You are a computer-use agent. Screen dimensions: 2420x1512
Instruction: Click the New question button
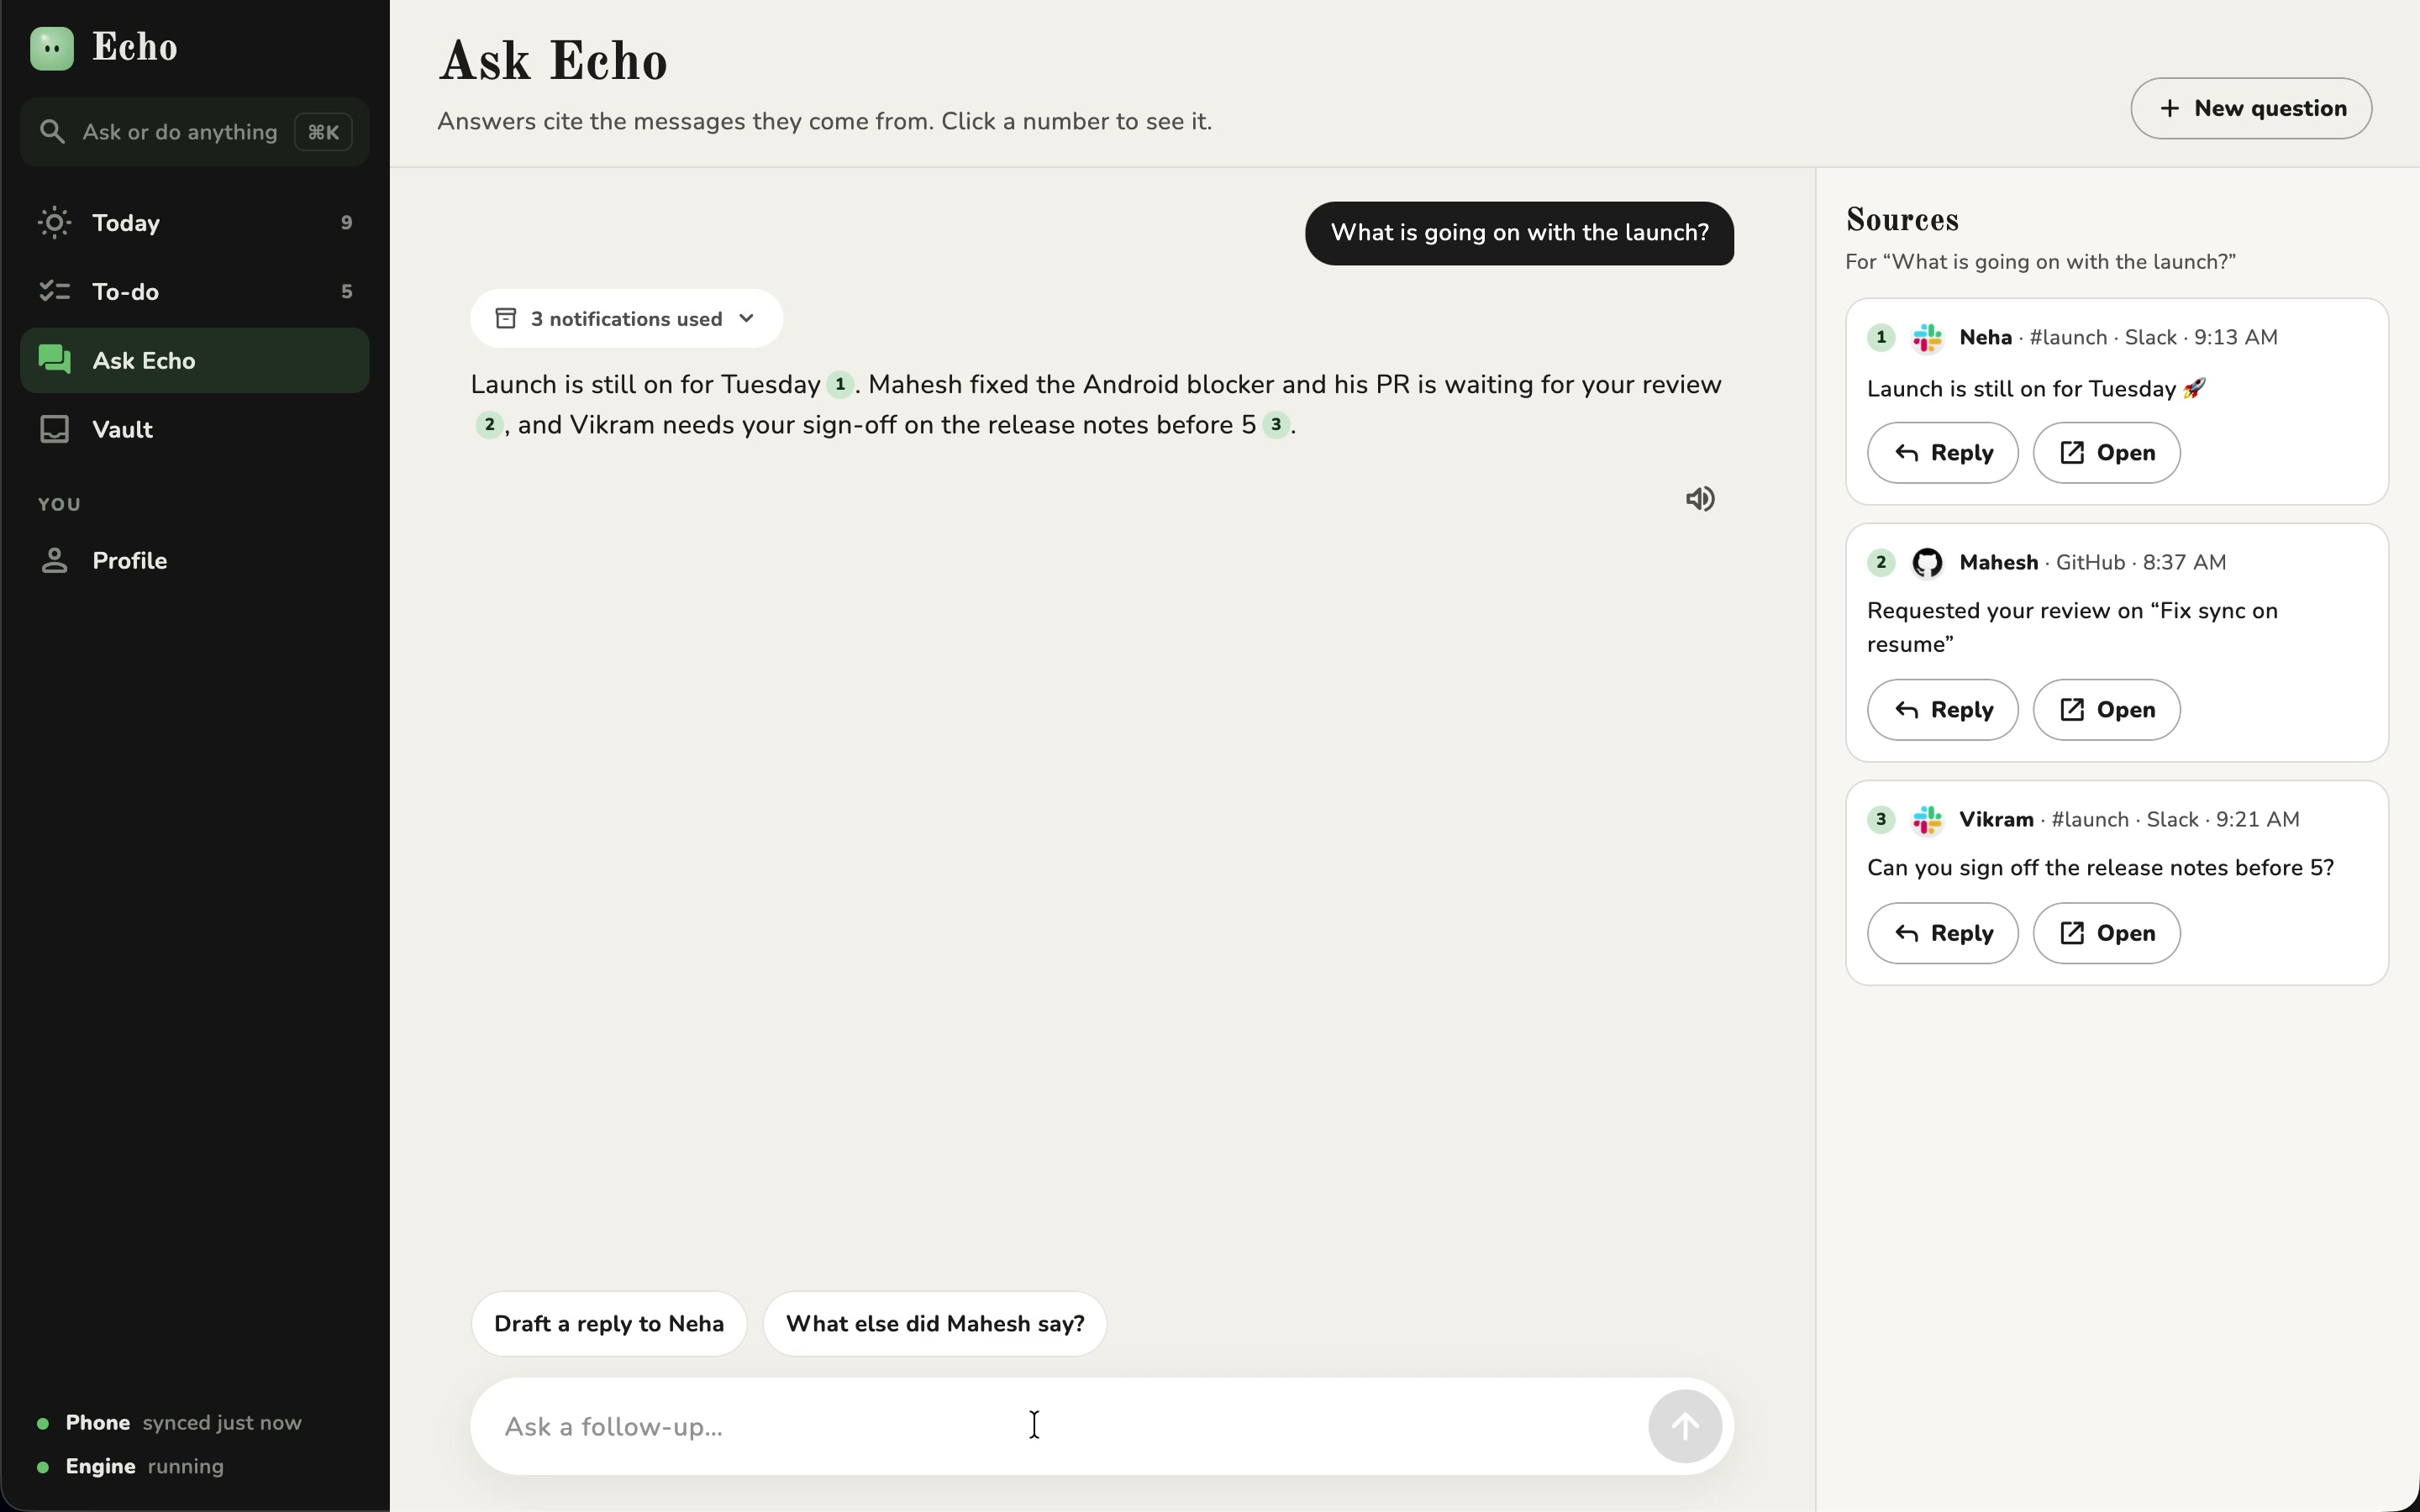[2251, 108]
